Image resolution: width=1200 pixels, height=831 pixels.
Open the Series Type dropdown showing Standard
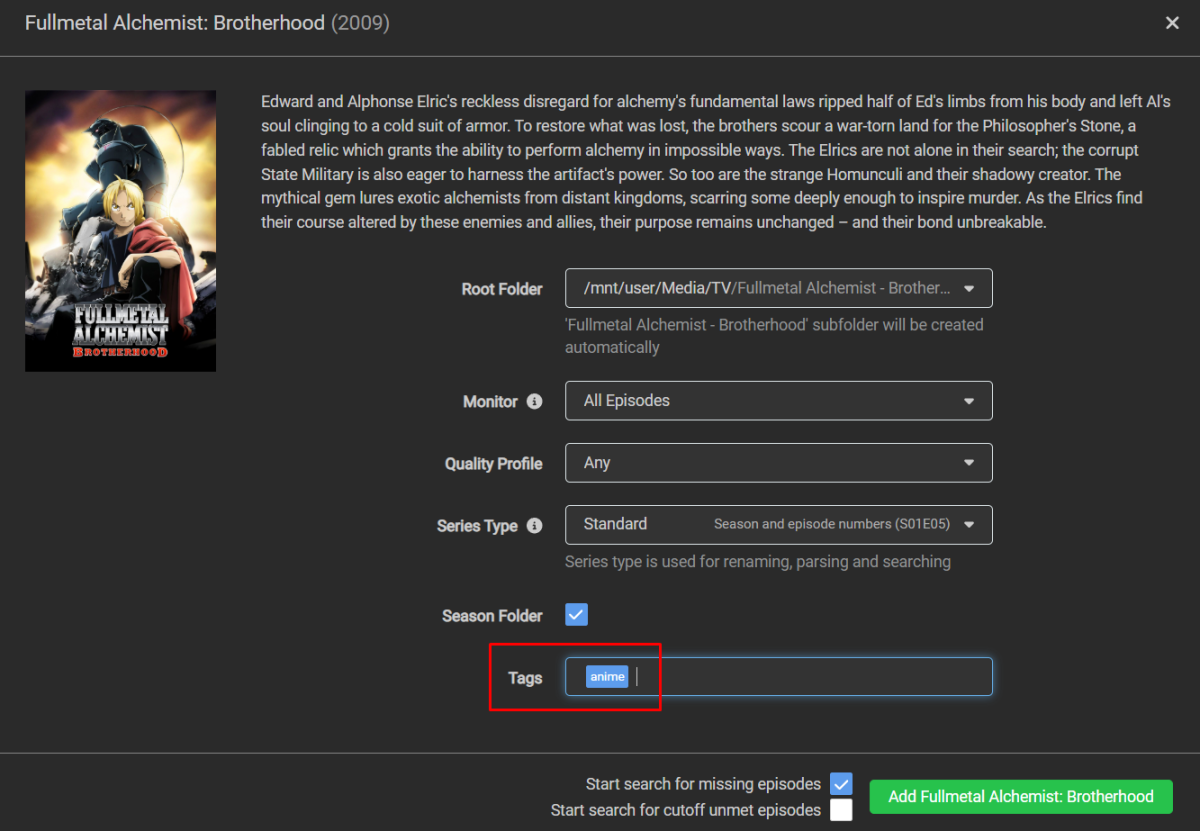pyautogui.click(x=778, y=524)
